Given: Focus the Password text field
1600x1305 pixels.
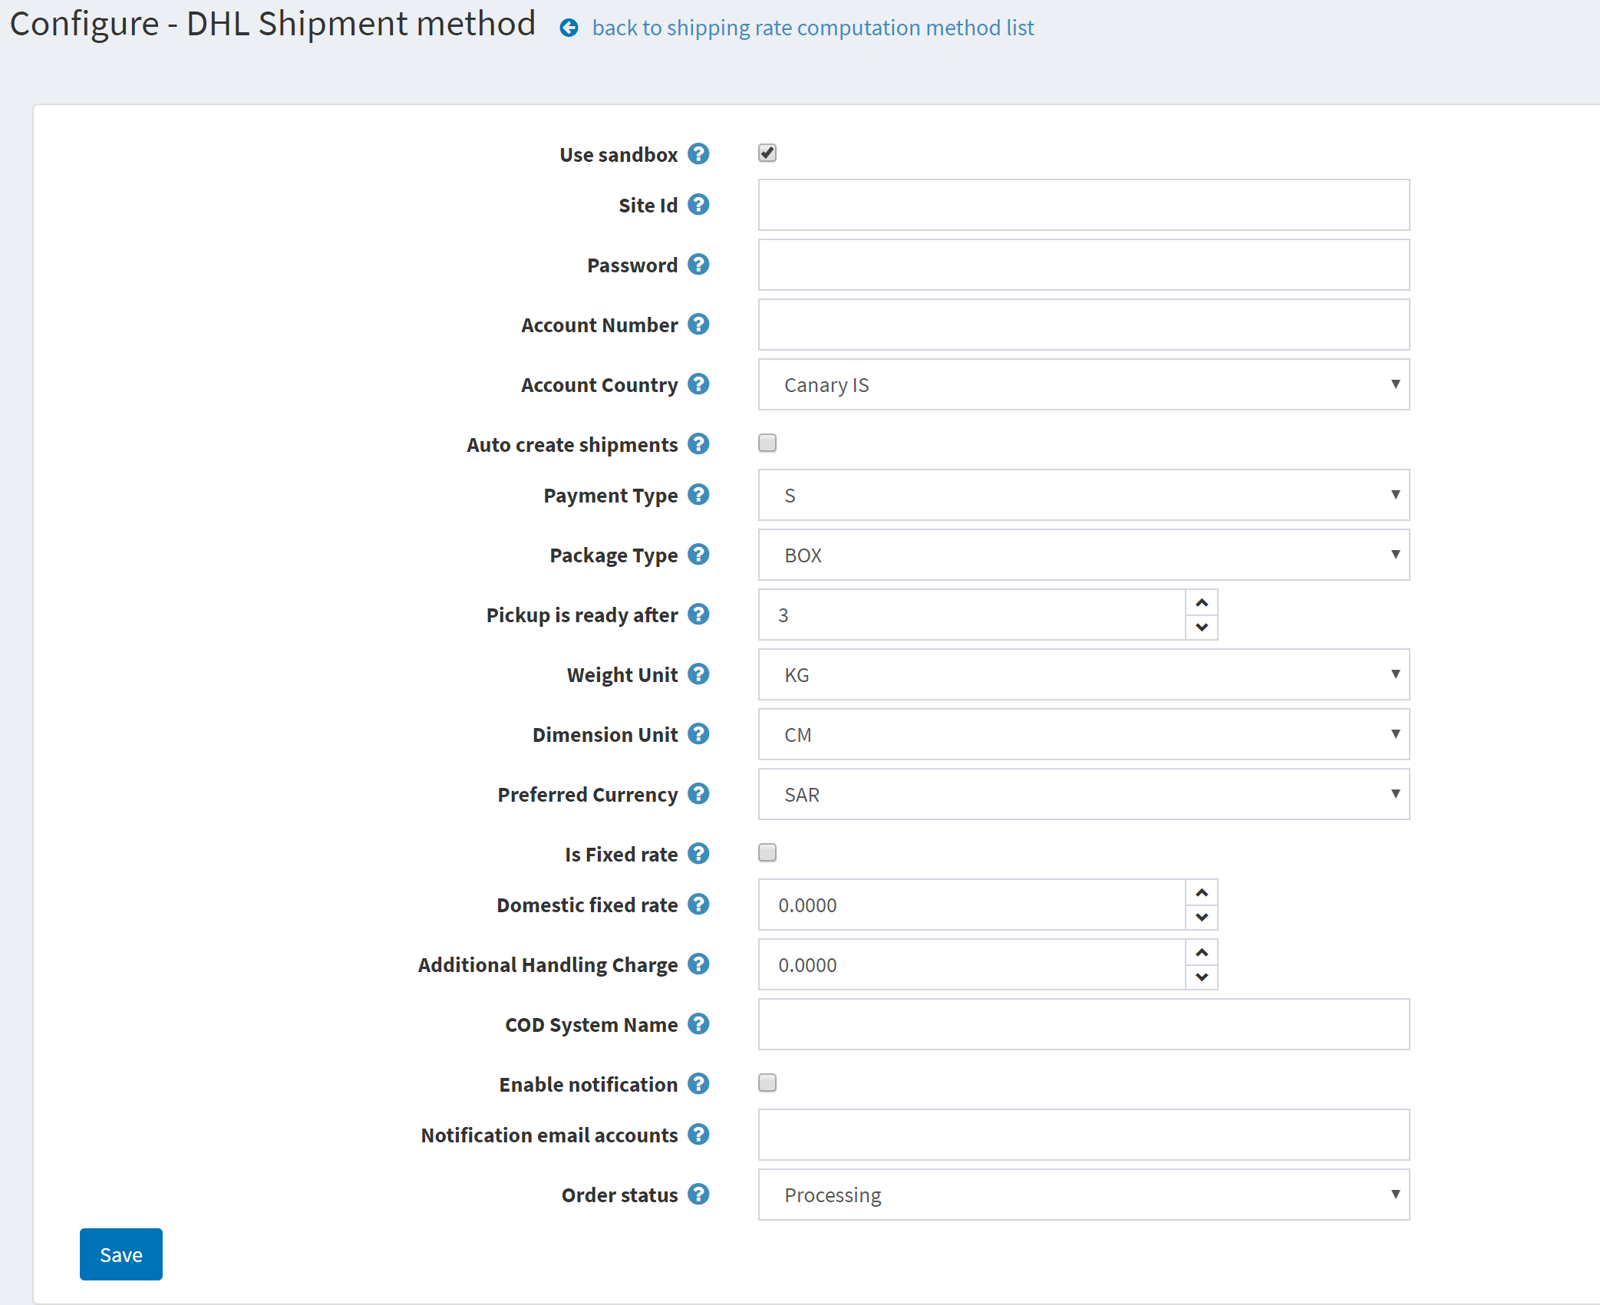Looking at the screenshot, I should pyautogui.click(x=1084, y=265).
